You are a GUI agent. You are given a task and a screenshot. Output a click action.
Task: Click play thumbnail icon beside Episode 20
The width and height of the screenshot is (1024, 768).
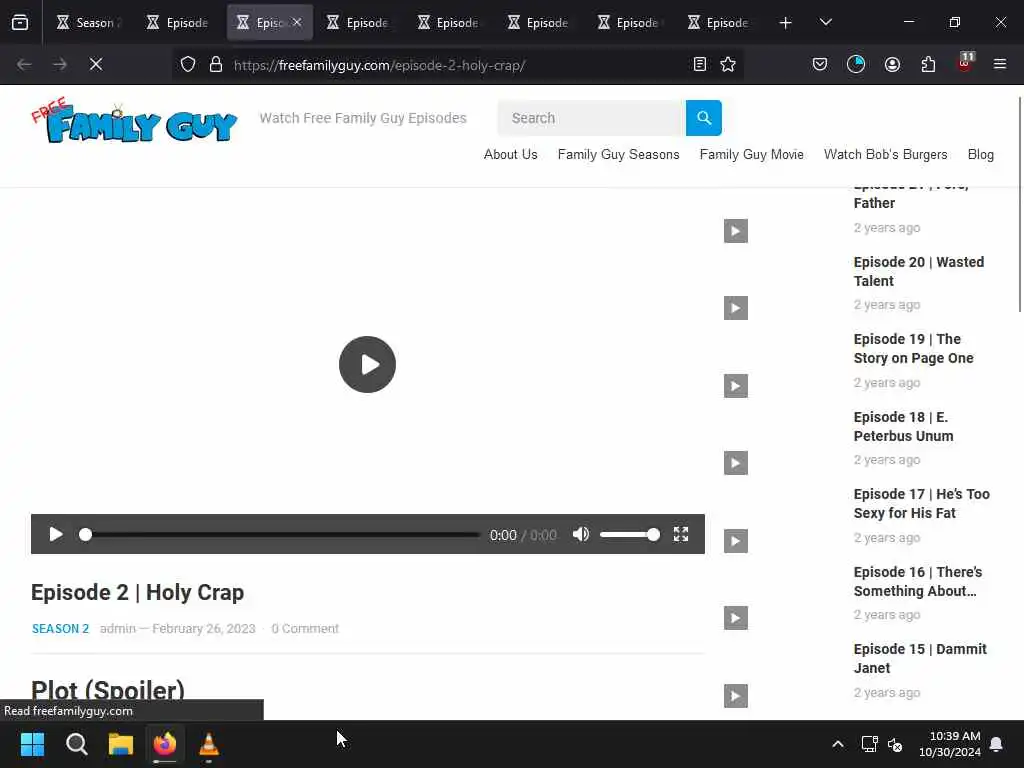tap(736, 308)
